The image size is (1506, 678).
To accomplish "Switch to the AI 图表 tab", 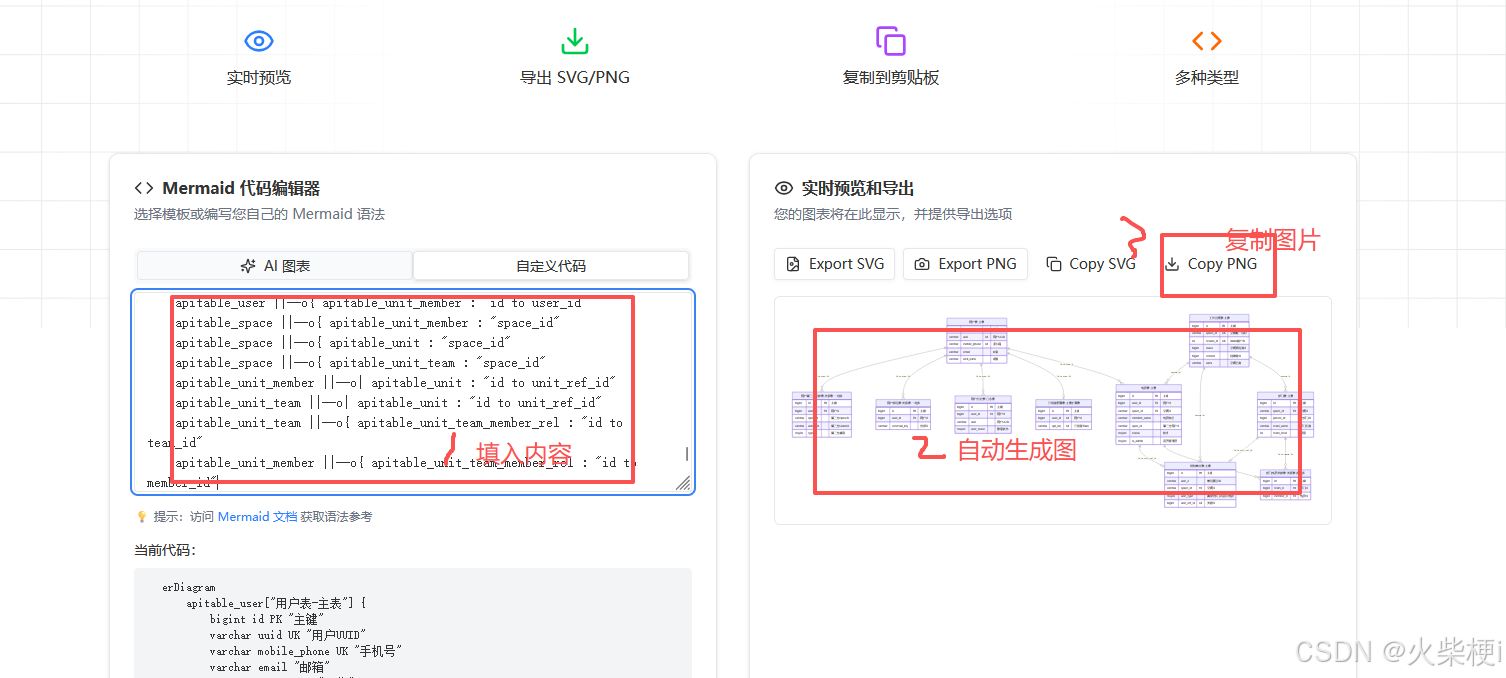I will pos(275,265).
